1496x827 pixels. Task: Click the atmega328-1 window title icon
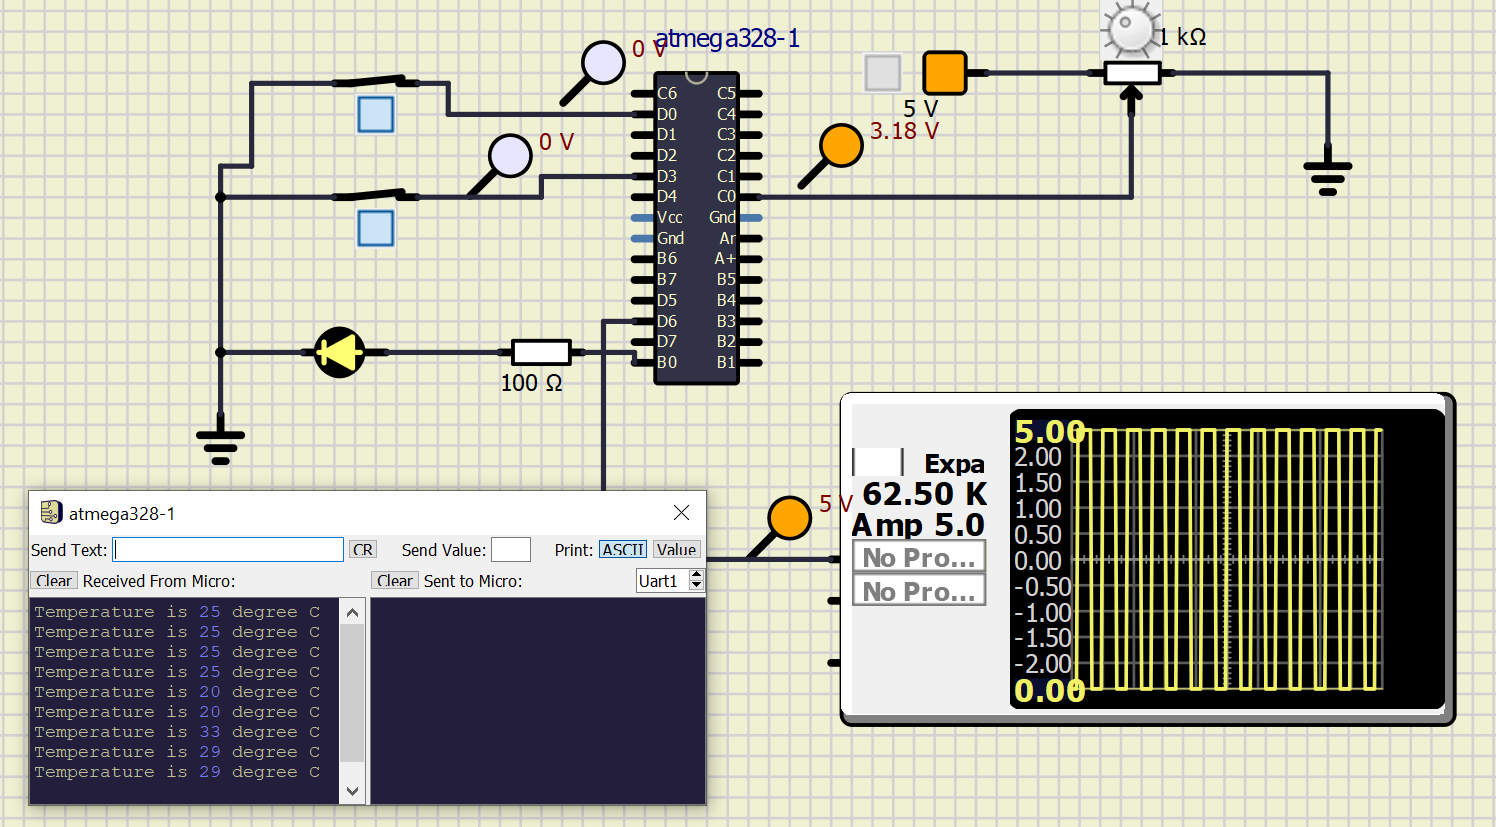pyautogui.click(x=50, y=511)
